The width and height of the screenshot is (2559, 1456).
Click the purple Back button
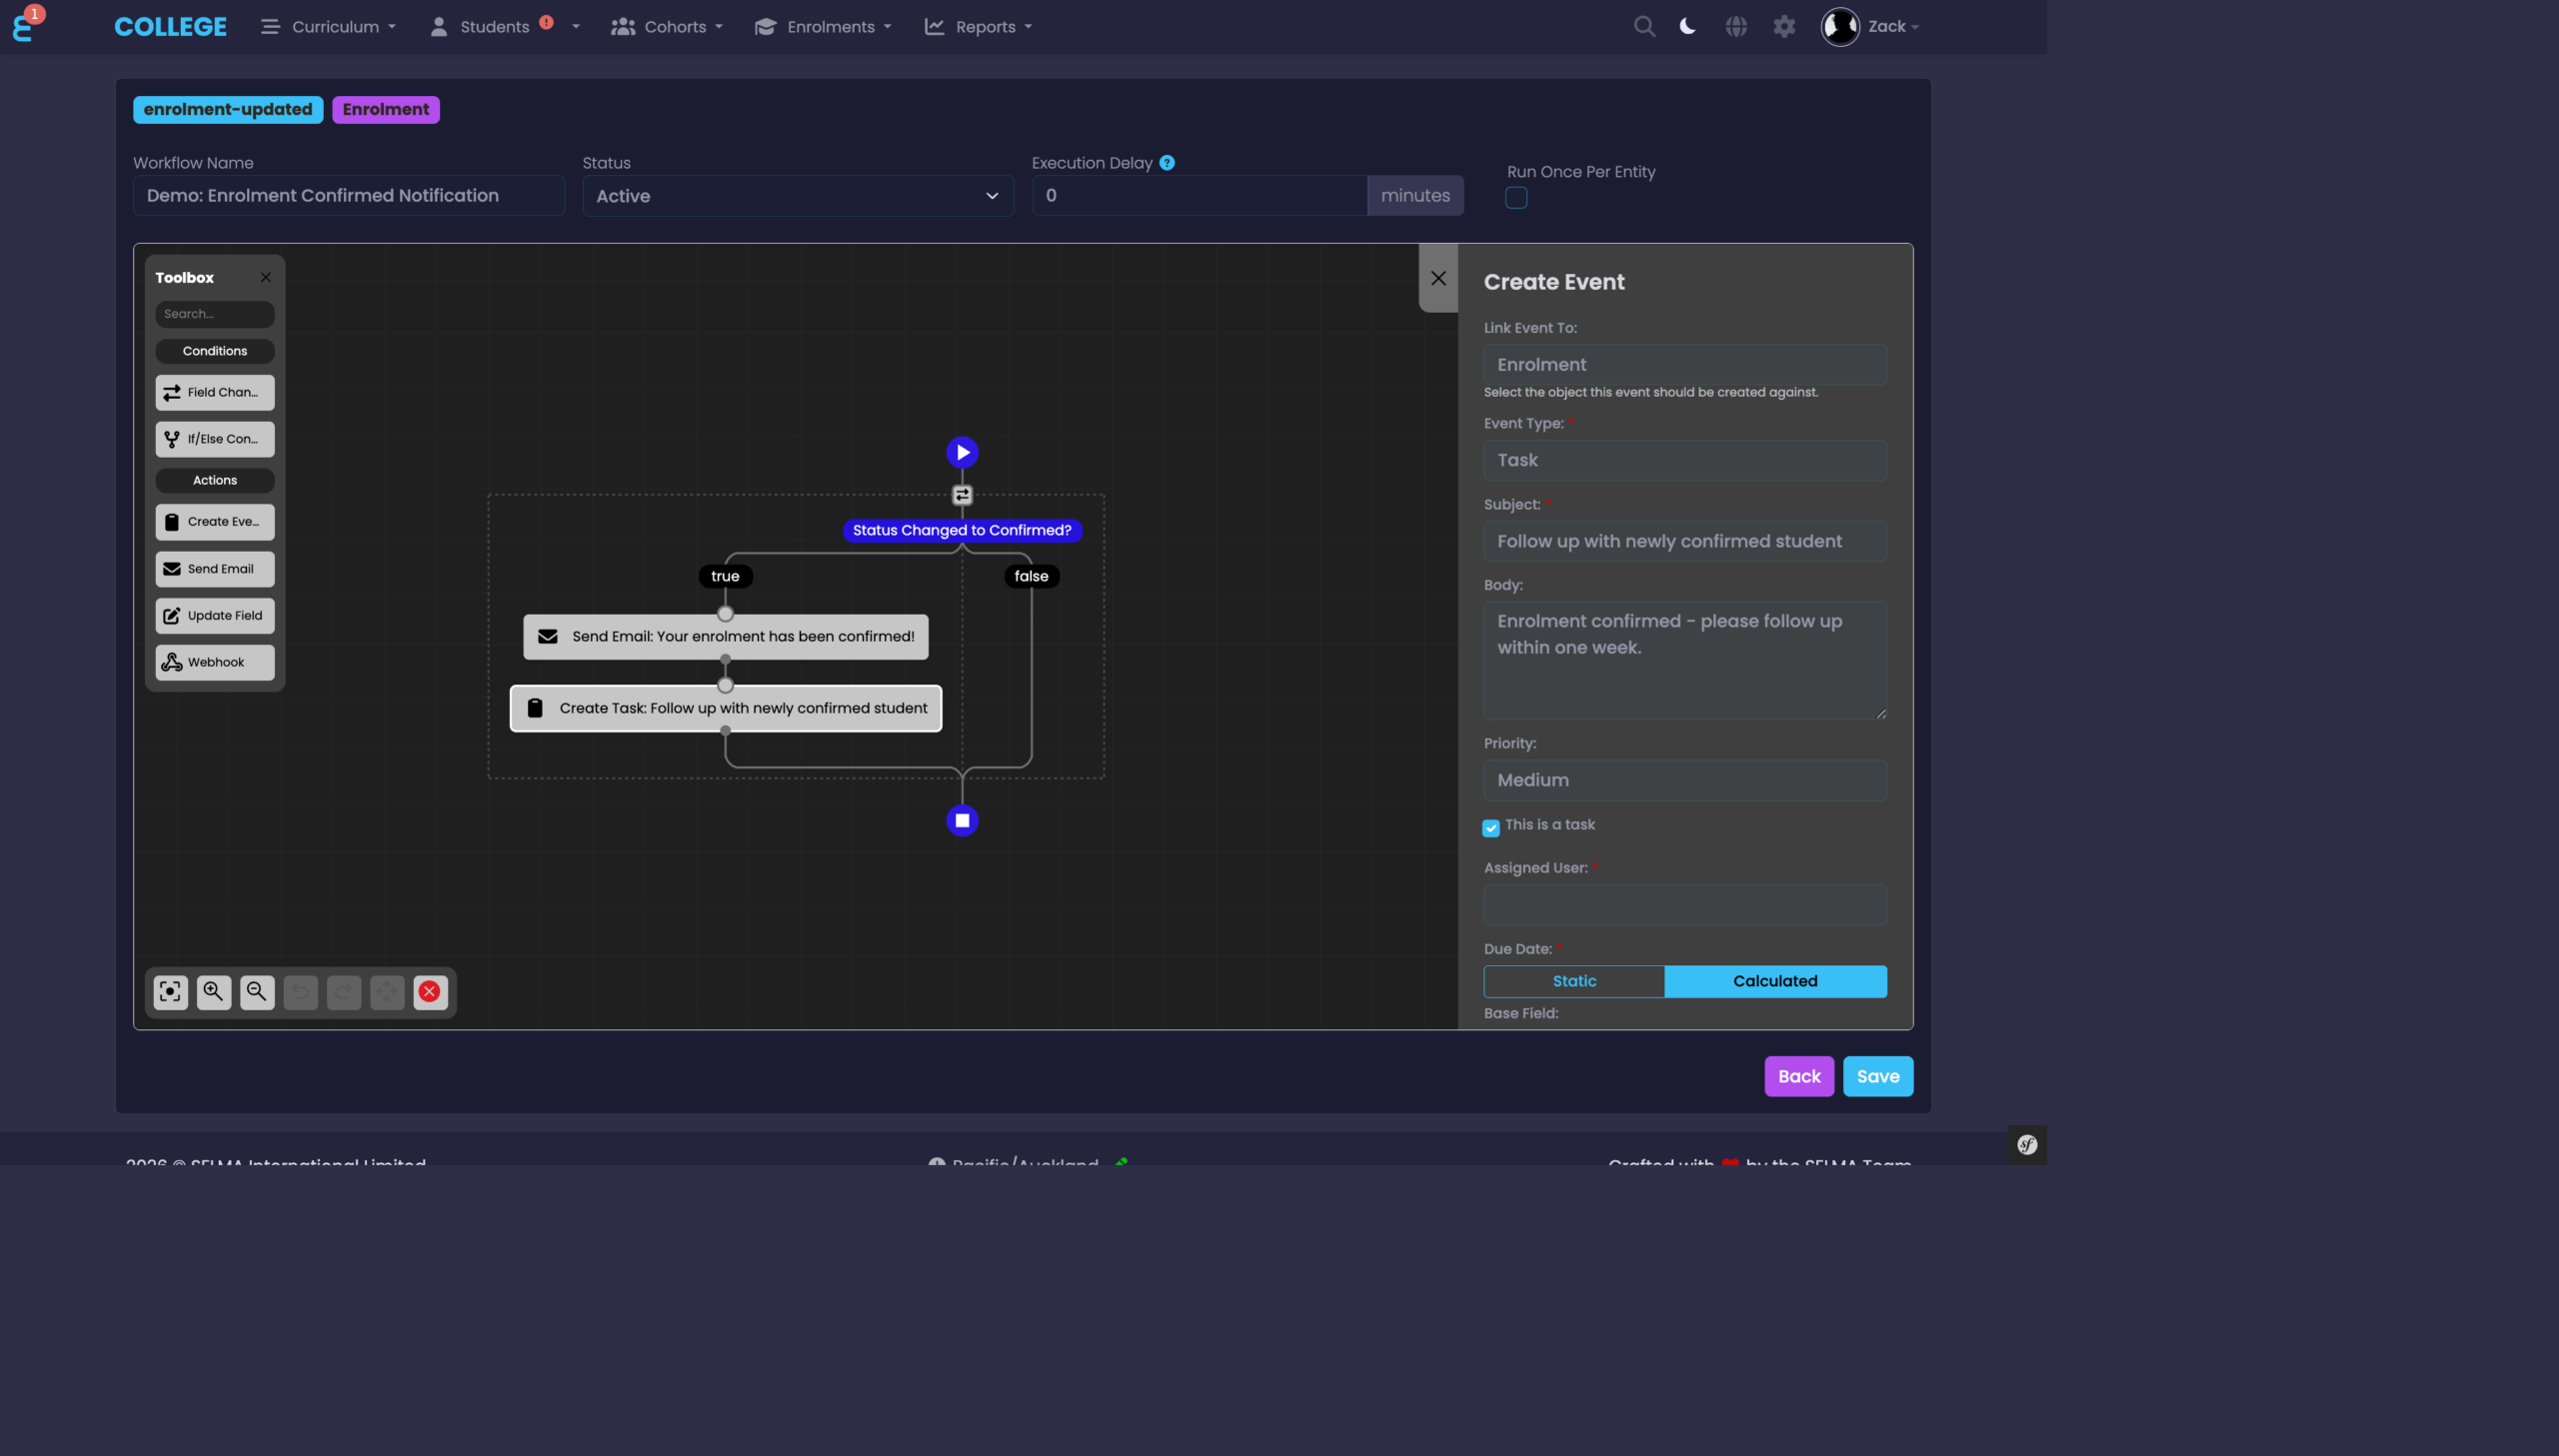[1798, 1076]
